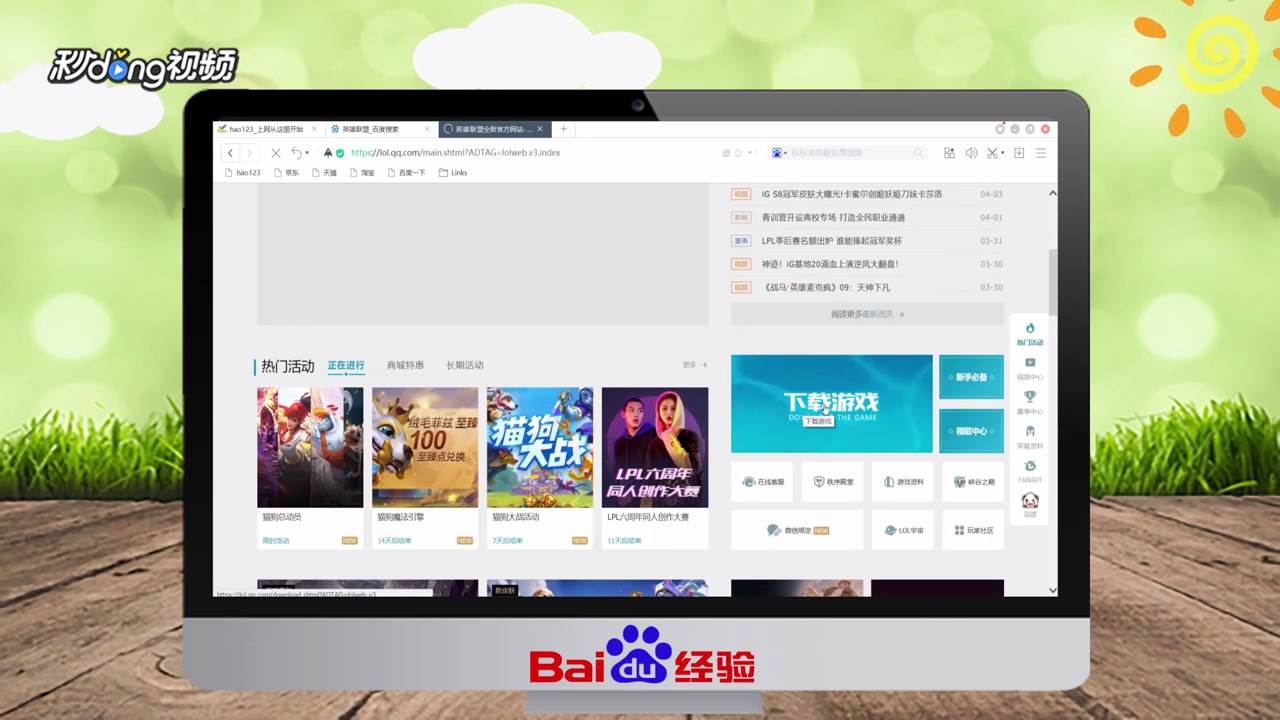Jump to FANART in side navigation

click(1030, 472)
